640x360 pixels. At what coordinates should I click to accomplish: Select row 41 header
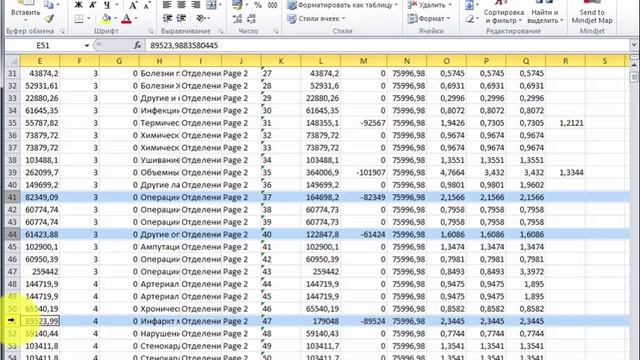tap(13, 197)
